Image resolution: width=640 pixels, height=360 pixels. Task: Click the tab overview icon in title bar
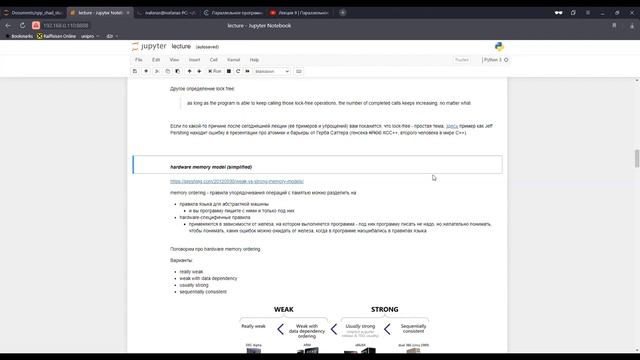click(573, 13)
